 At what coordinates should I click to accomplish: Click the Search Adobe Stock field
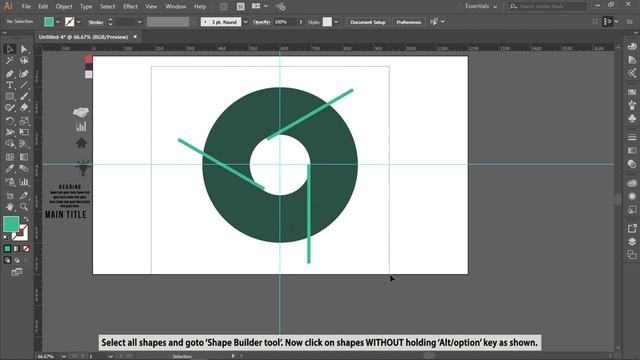pyautogui.click(x=548, y=6)
